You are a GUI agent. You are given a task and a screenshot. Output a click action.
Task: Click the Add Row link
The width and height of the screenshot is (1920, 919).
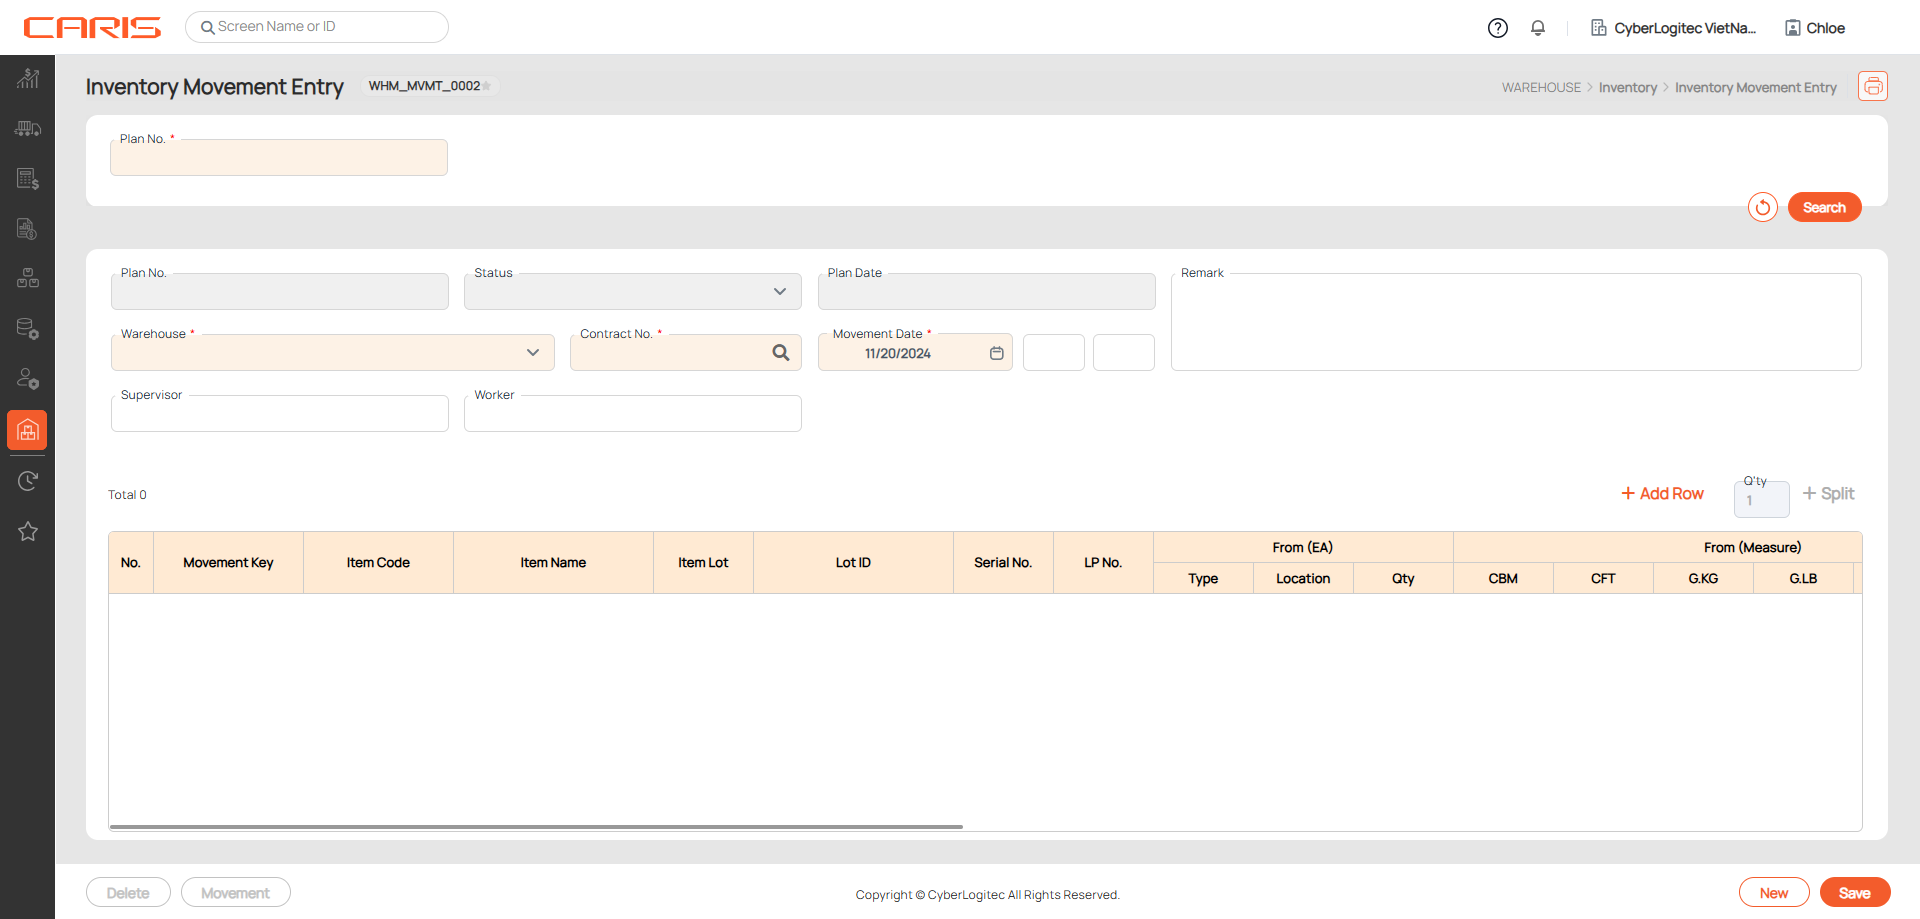point(1662,494)
